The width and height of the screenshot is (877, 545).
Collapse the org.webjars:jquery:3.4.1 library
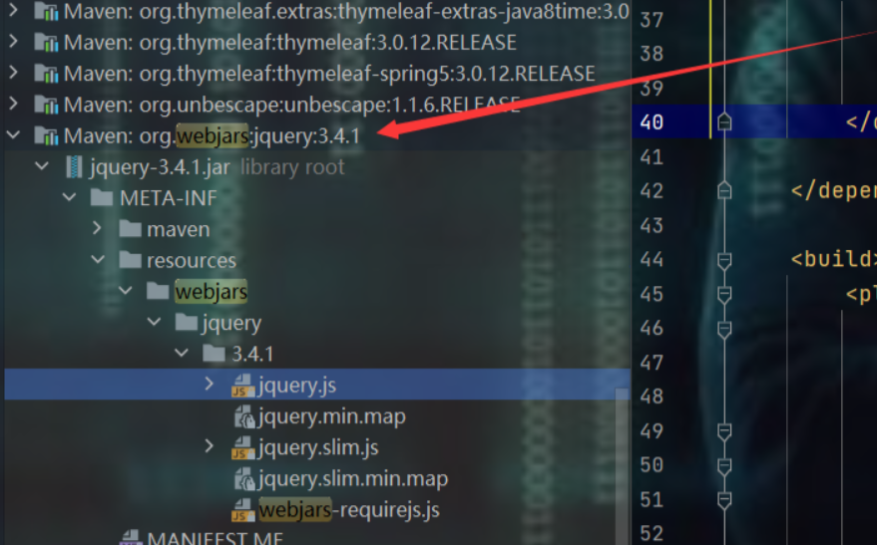[x=13, y=135]
